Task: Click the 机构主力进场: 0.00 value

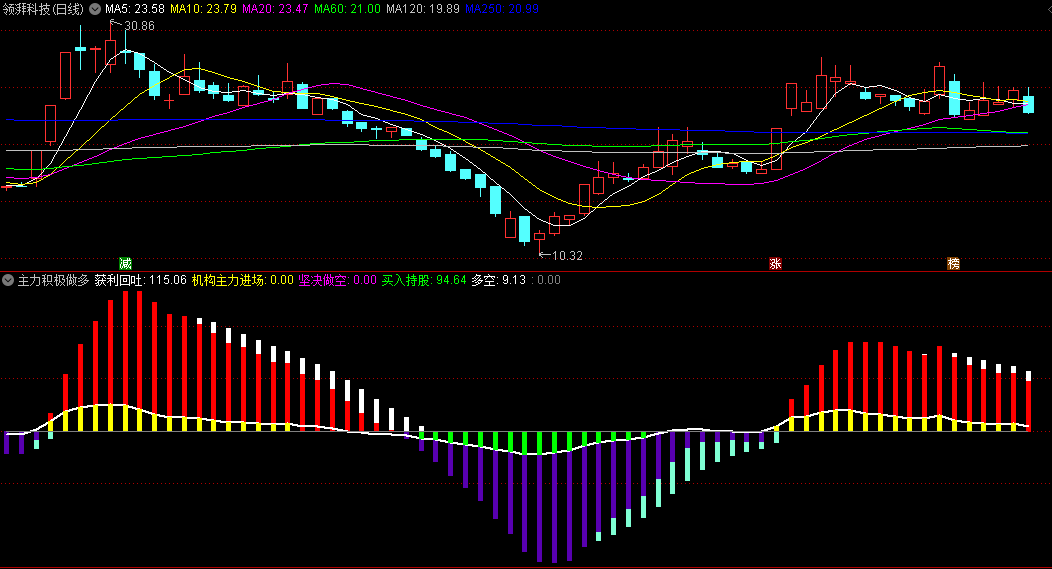Action: (243, 280)
